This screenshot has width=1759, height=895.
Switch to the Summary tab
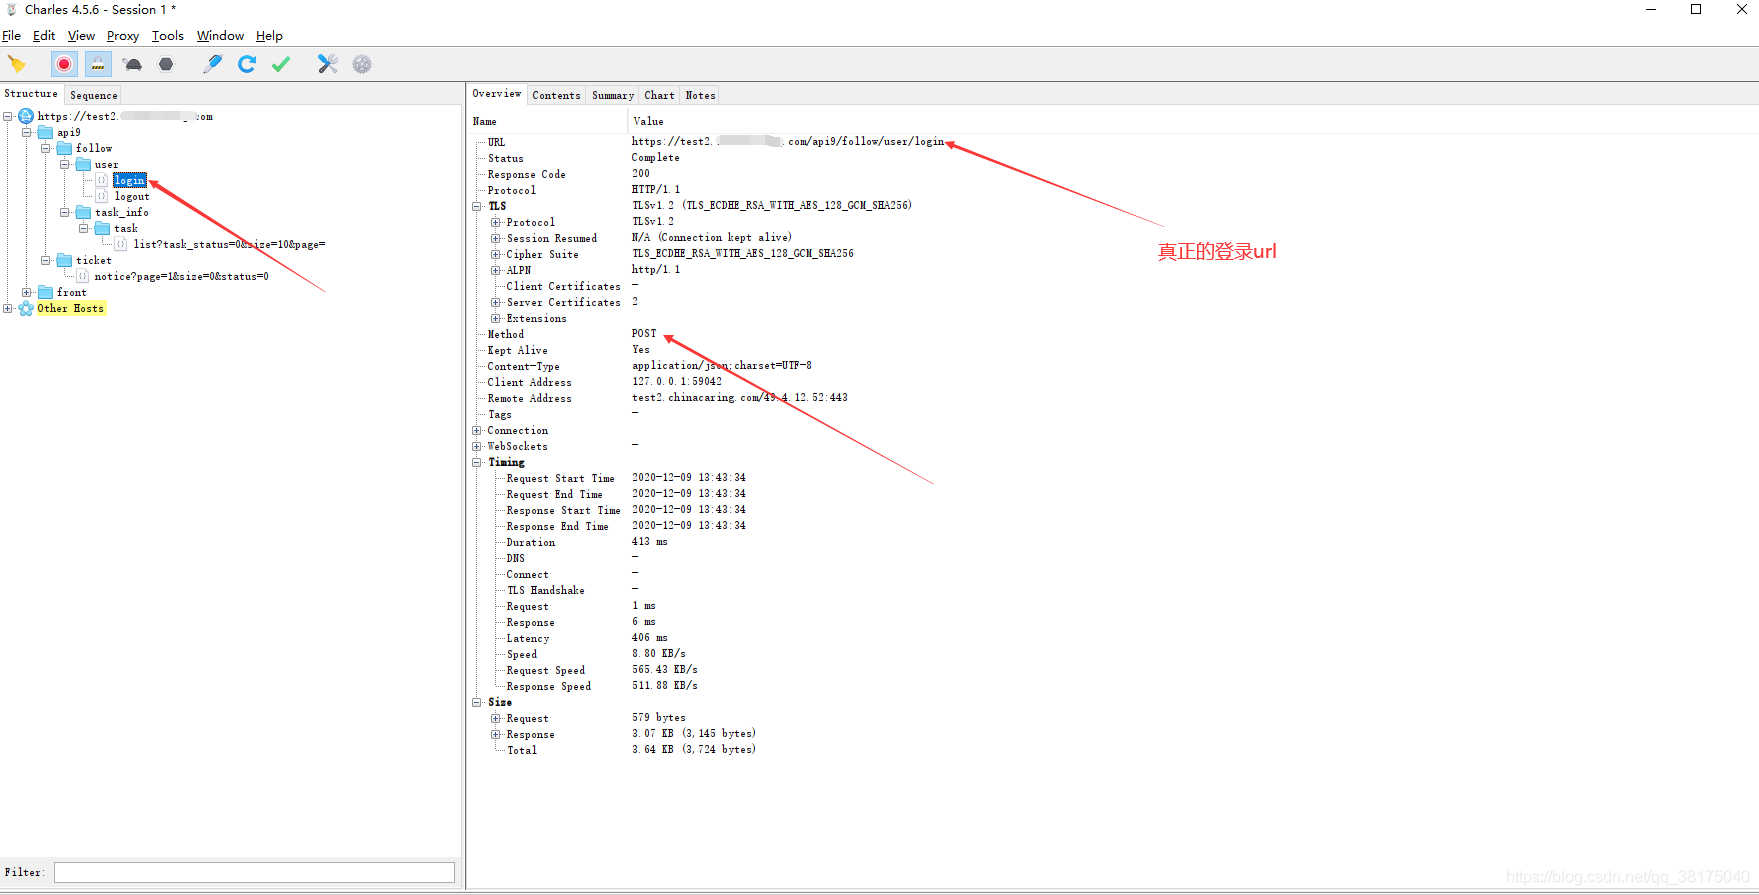pyautogui.click(x=613, y=95)
